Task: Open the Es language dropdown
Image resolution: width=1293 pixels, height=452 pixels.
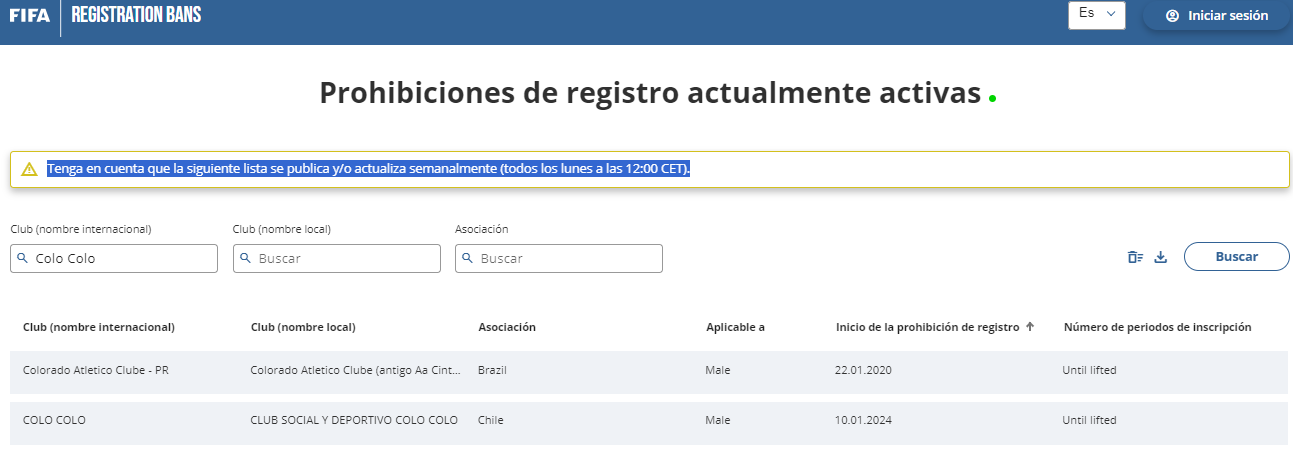Action: 1096,15
